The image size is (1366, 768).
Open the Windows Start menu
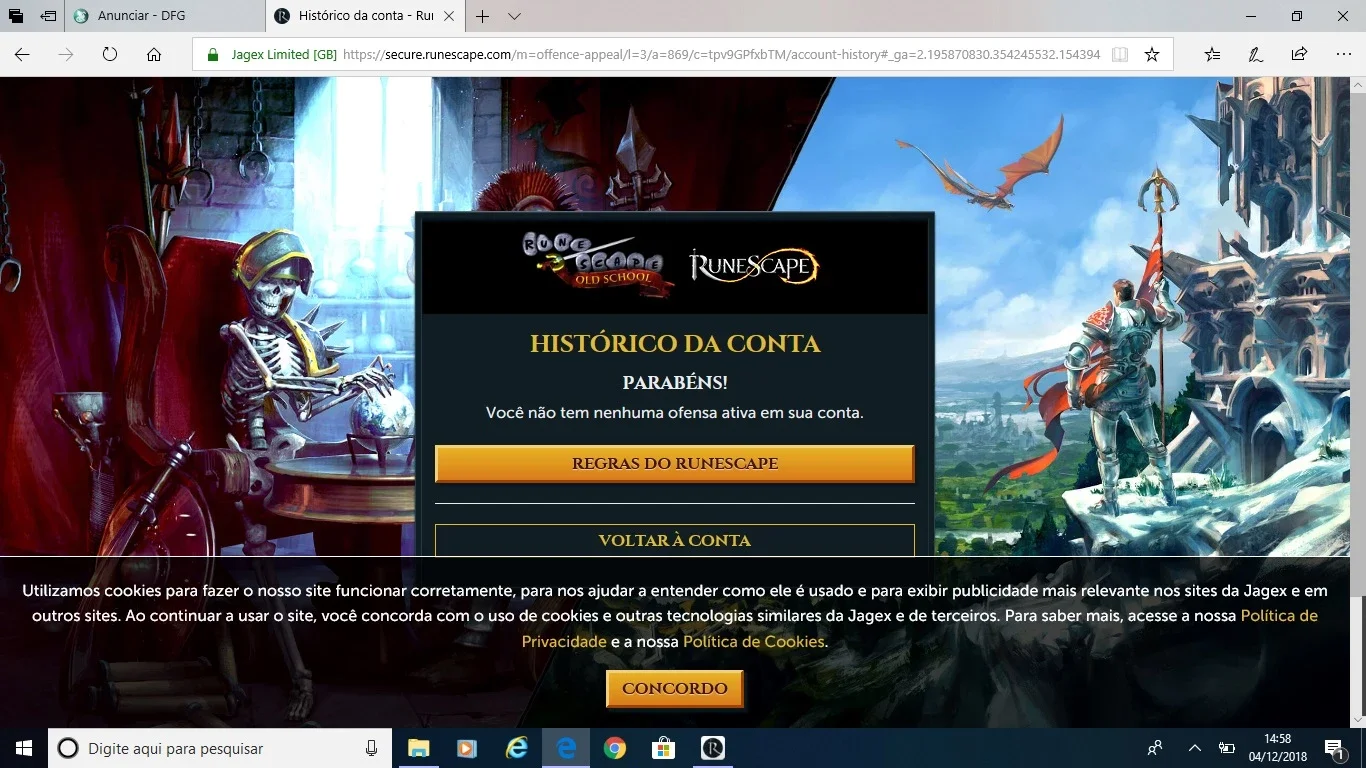click(x=23, y=748)
